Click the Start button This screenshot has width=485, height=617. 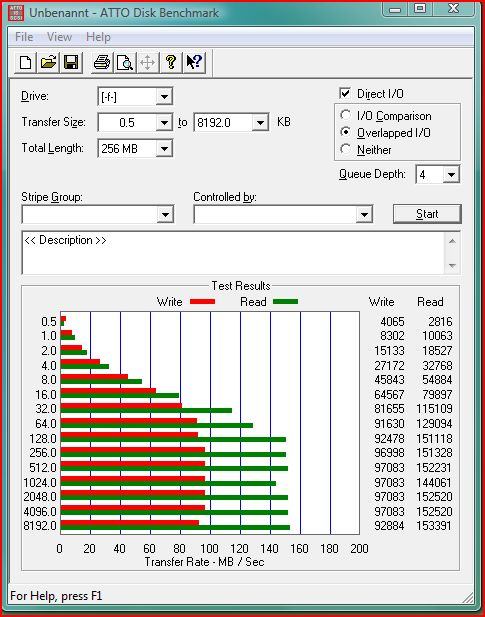click(x=427, y=214)
